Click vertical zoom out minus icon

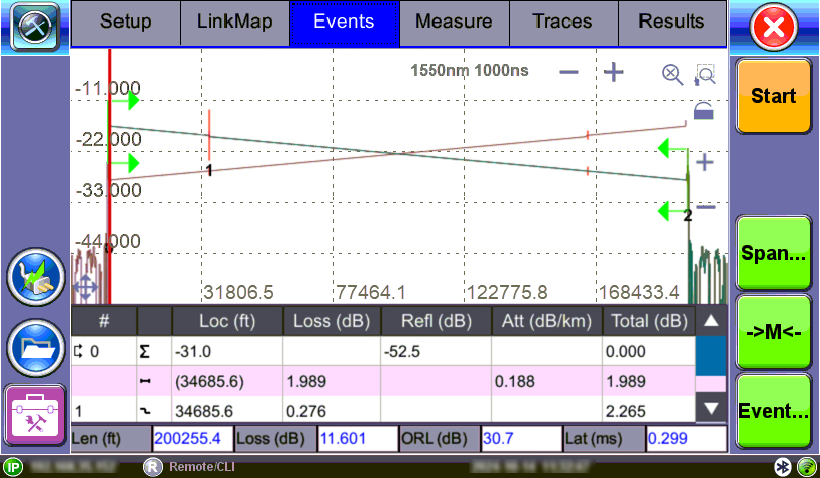coord(705,206)
